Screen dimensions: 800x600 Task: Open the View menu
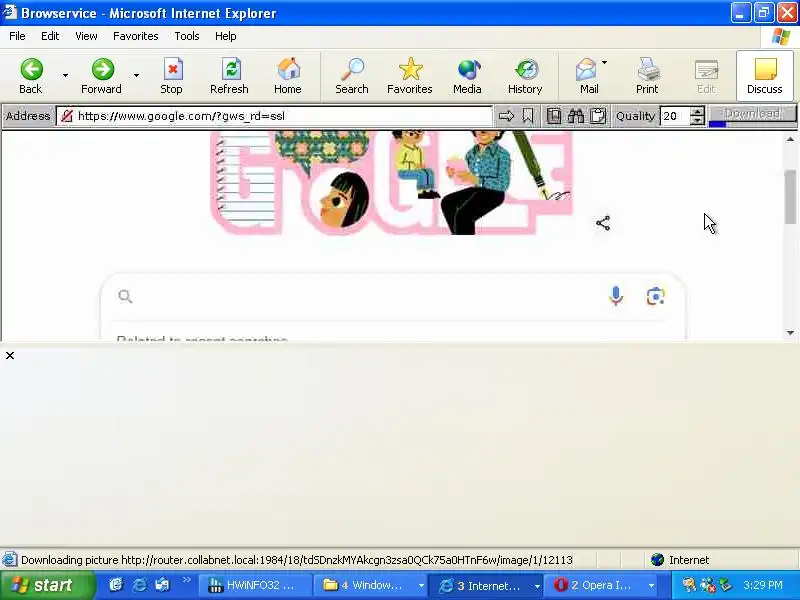tap(86, 36)
